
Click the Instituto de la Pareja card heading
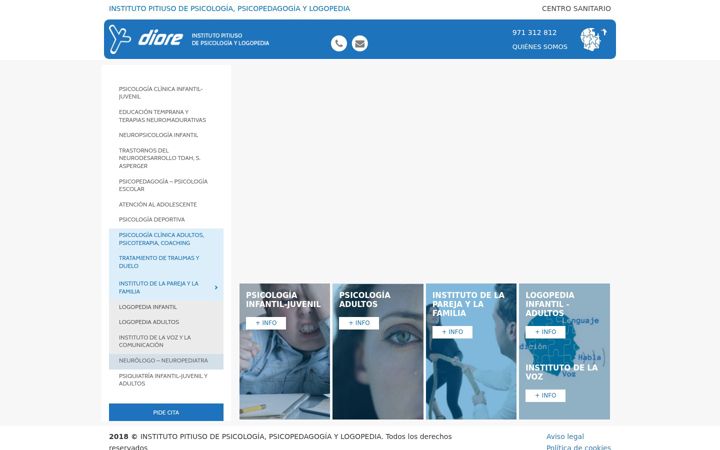(468, 304)
